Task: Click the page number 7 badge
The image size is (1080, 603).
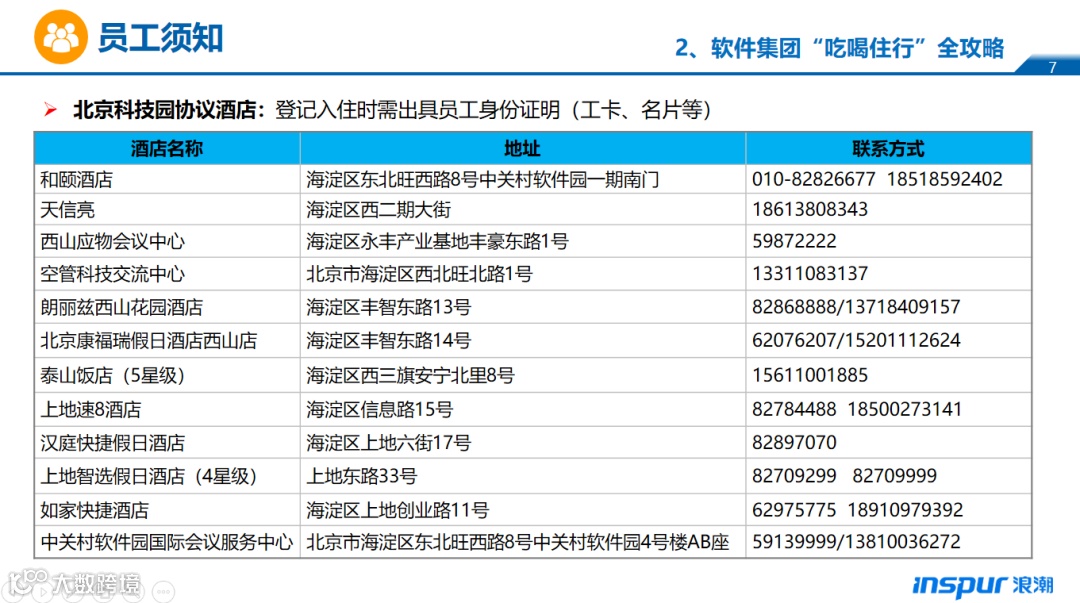Action: (x=1052, y=67)
